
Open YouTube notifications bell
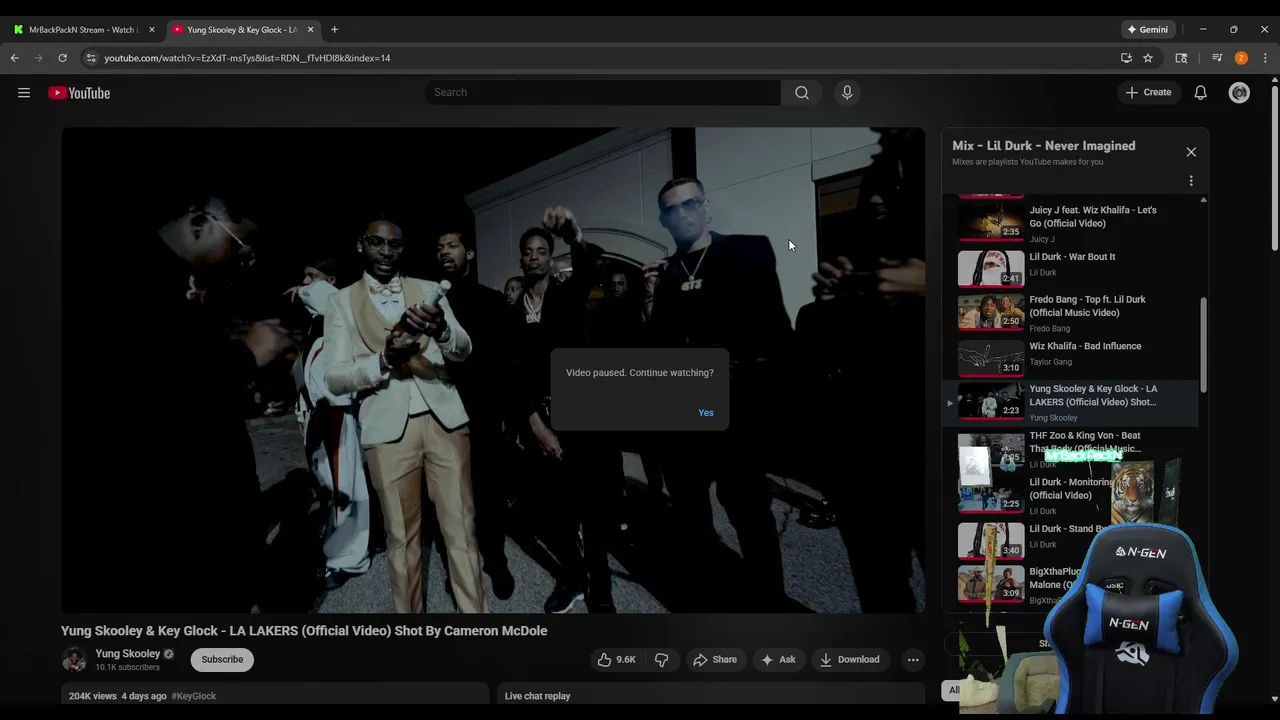tap(1200, 93)
